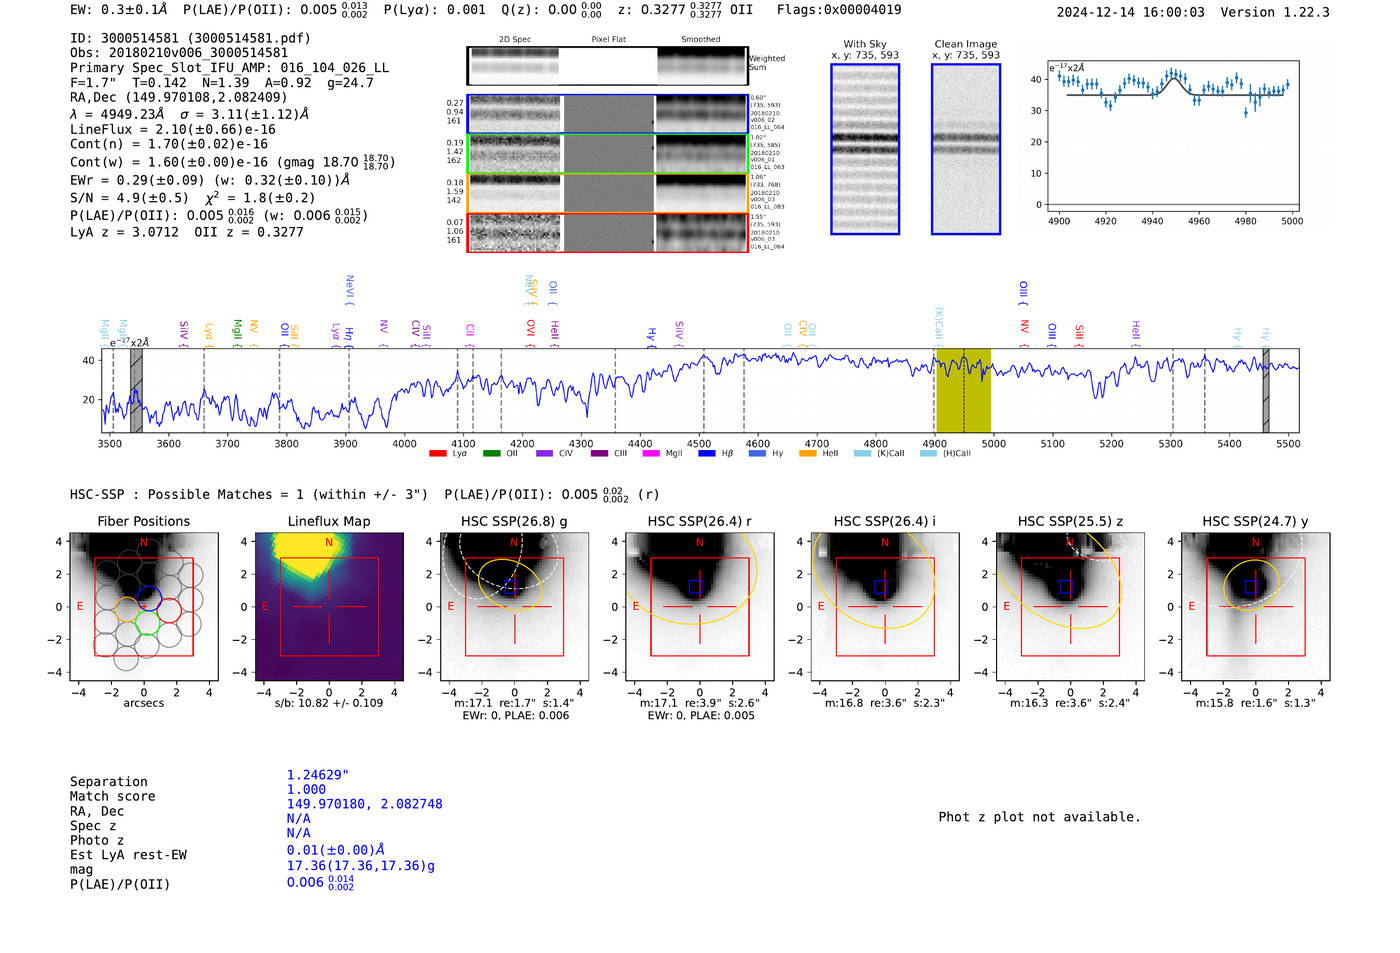Click the 2024-12-14 16:00:03 timestamp
The image size is (1400, 953).
(x=1131, y=12)
